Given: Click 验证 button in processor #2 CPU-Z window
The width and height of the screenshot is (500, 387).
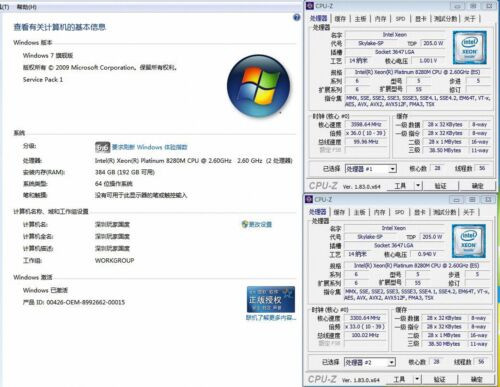Looking at the screenshot, I should pyautogui.click(x=439, y=379).
